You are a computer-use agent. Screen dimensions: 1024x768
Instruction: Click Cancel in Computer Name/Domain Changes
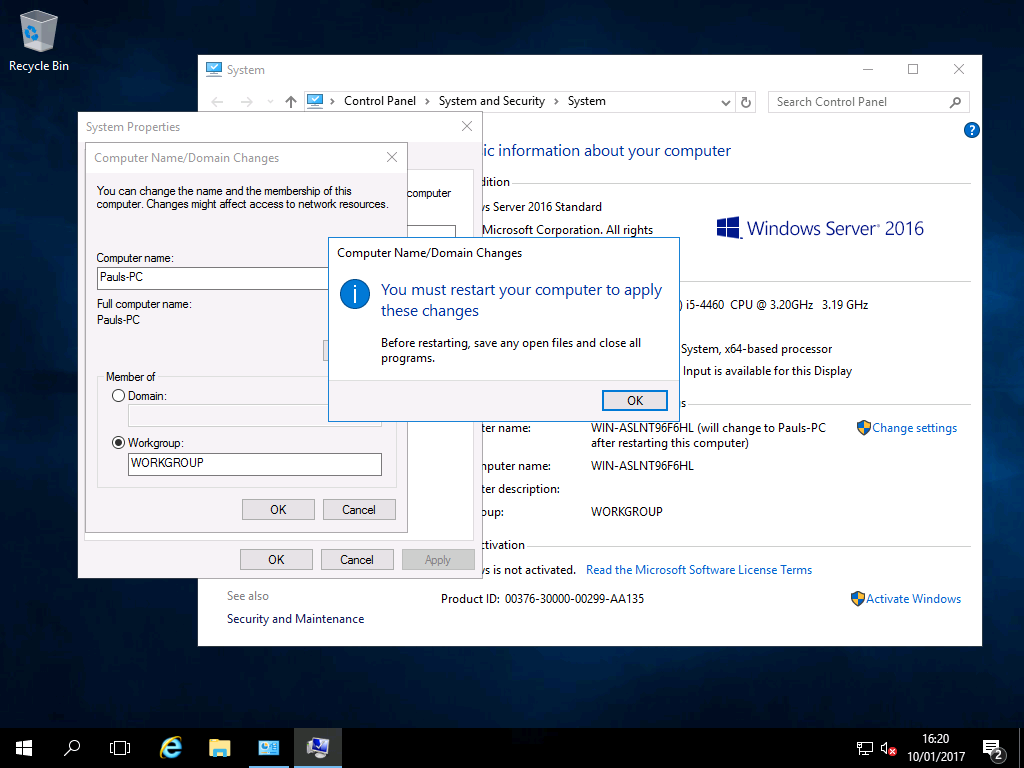(359, 509)
